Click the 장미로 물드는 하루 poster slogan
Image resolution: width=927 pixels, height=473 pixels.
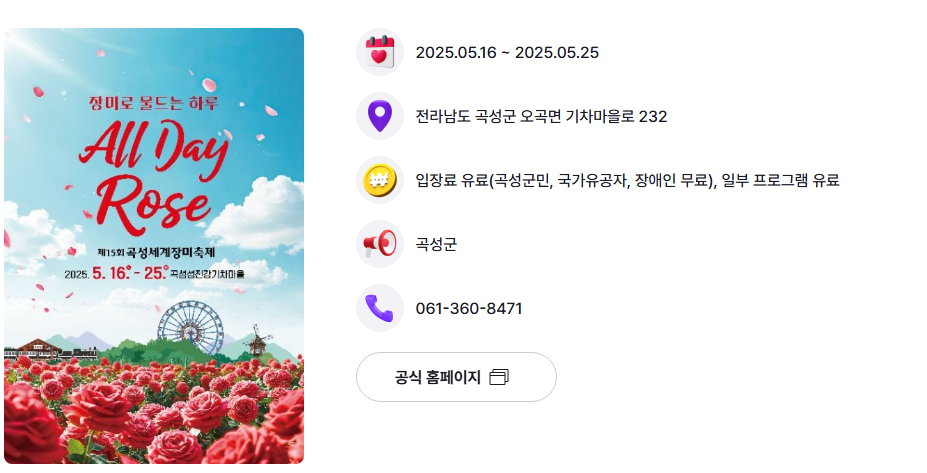pyautogui.click(x=154, y=103)
